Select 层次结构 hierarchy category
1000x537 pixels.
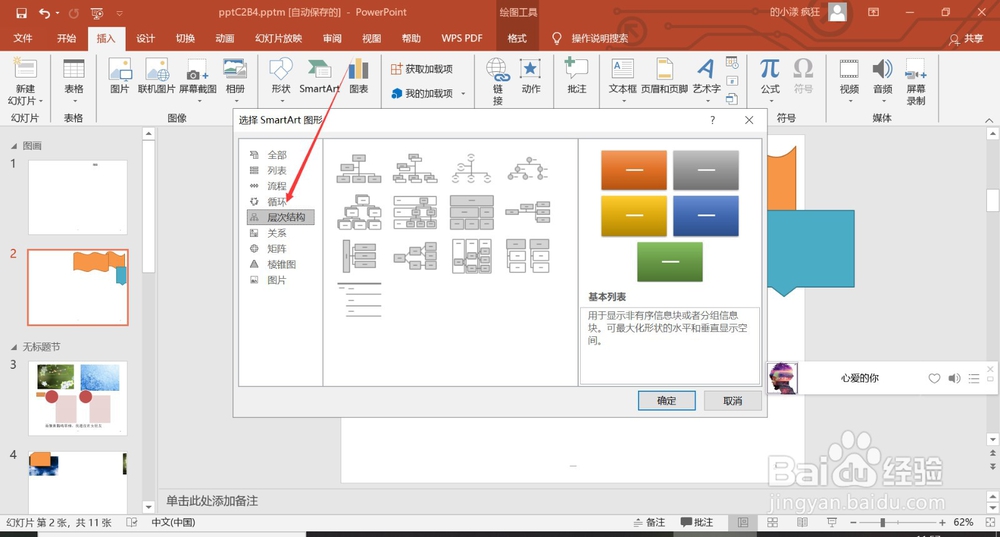pos(281,217)
